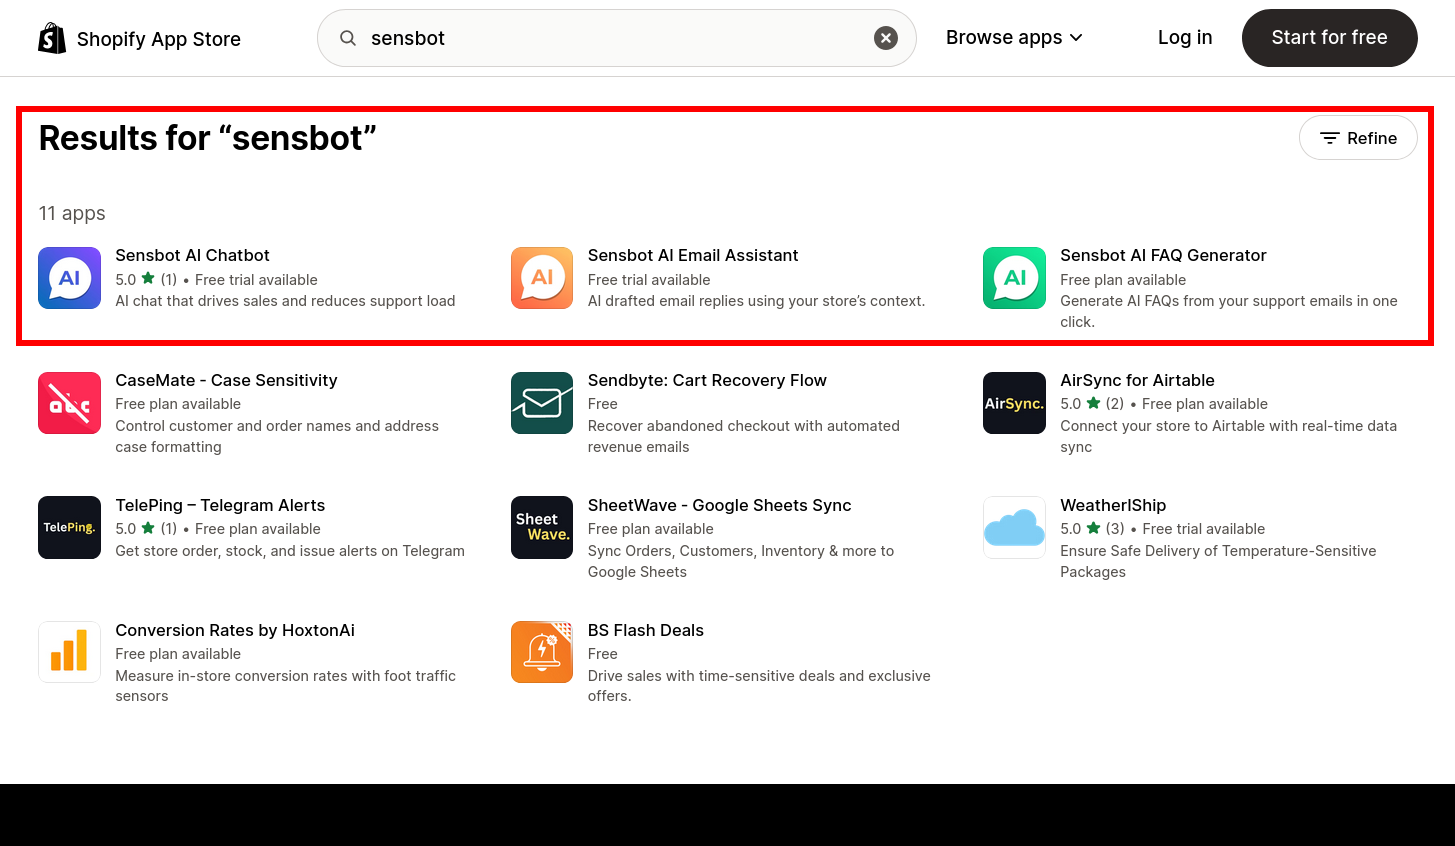Screen dimensions: 1455x846
Task: Click "Measure in-store conversion rates" description
Action: [x=285, y=686]
